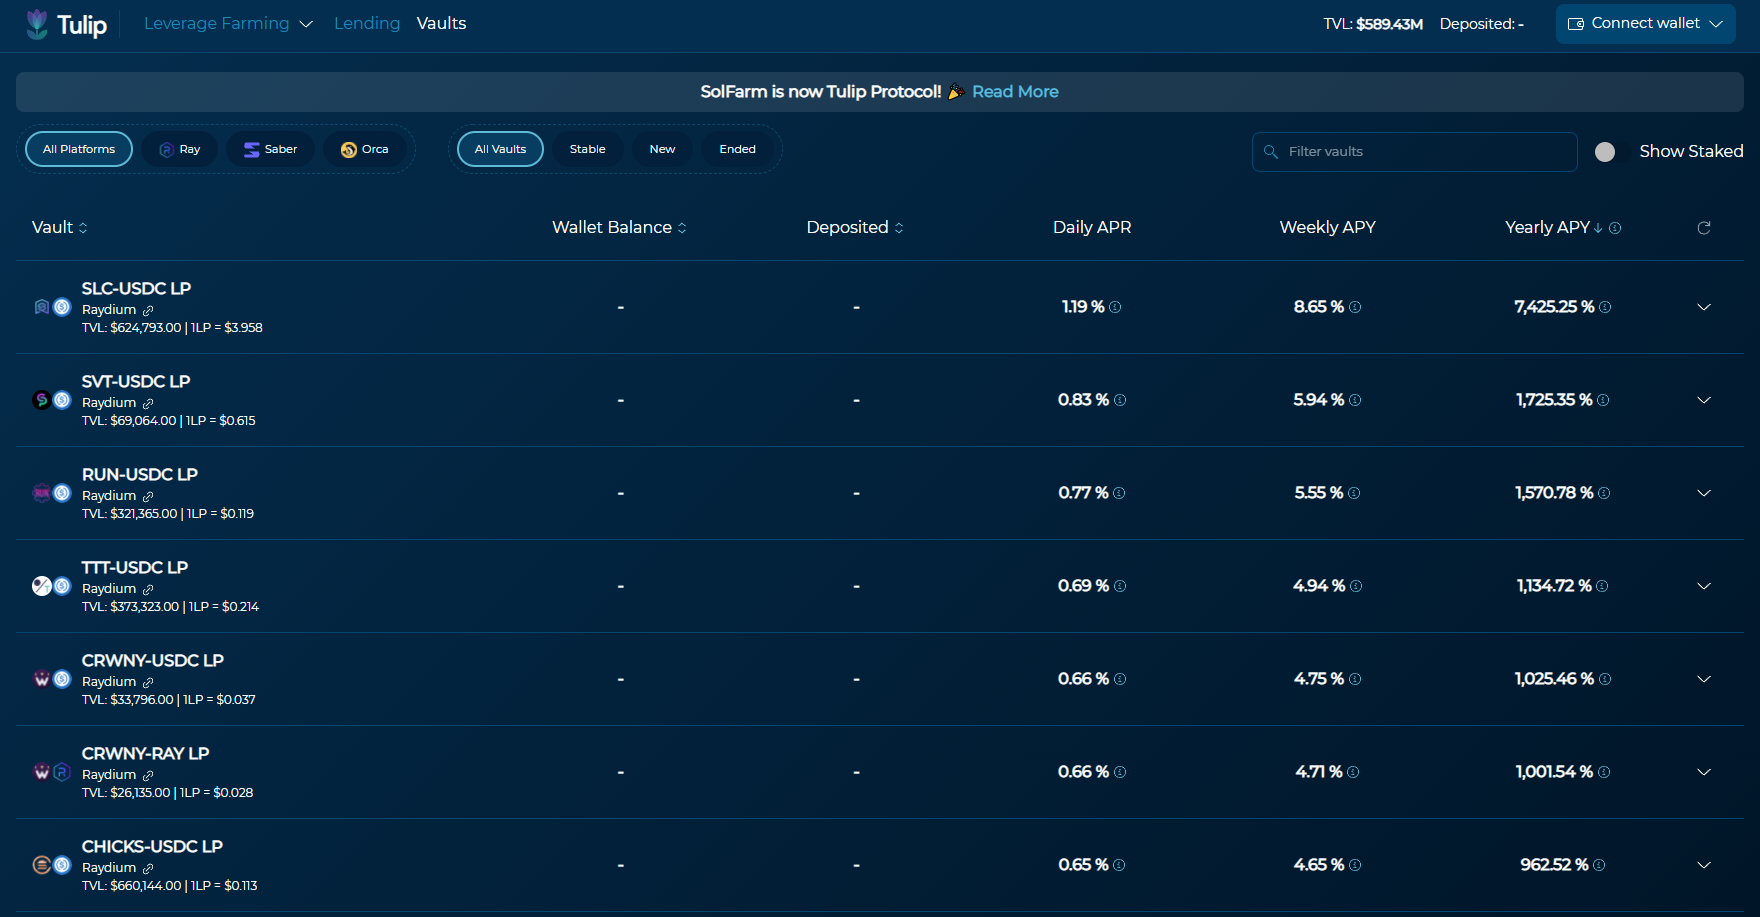Click info icon next to 1.19 % daily APR

(x=1115, y=307)
